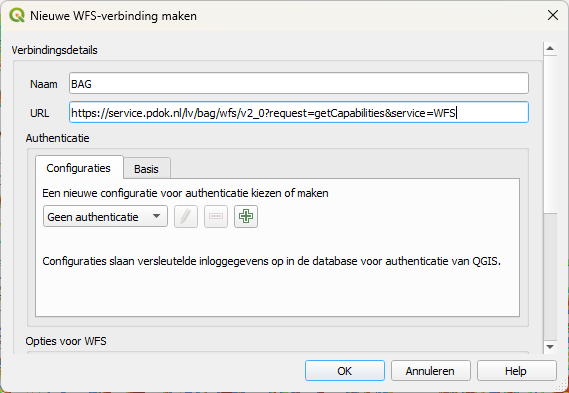The width and height of the screenshot is (569, 393).
Task: Click the red minus remove configuration icon
Action: [216, 217]
